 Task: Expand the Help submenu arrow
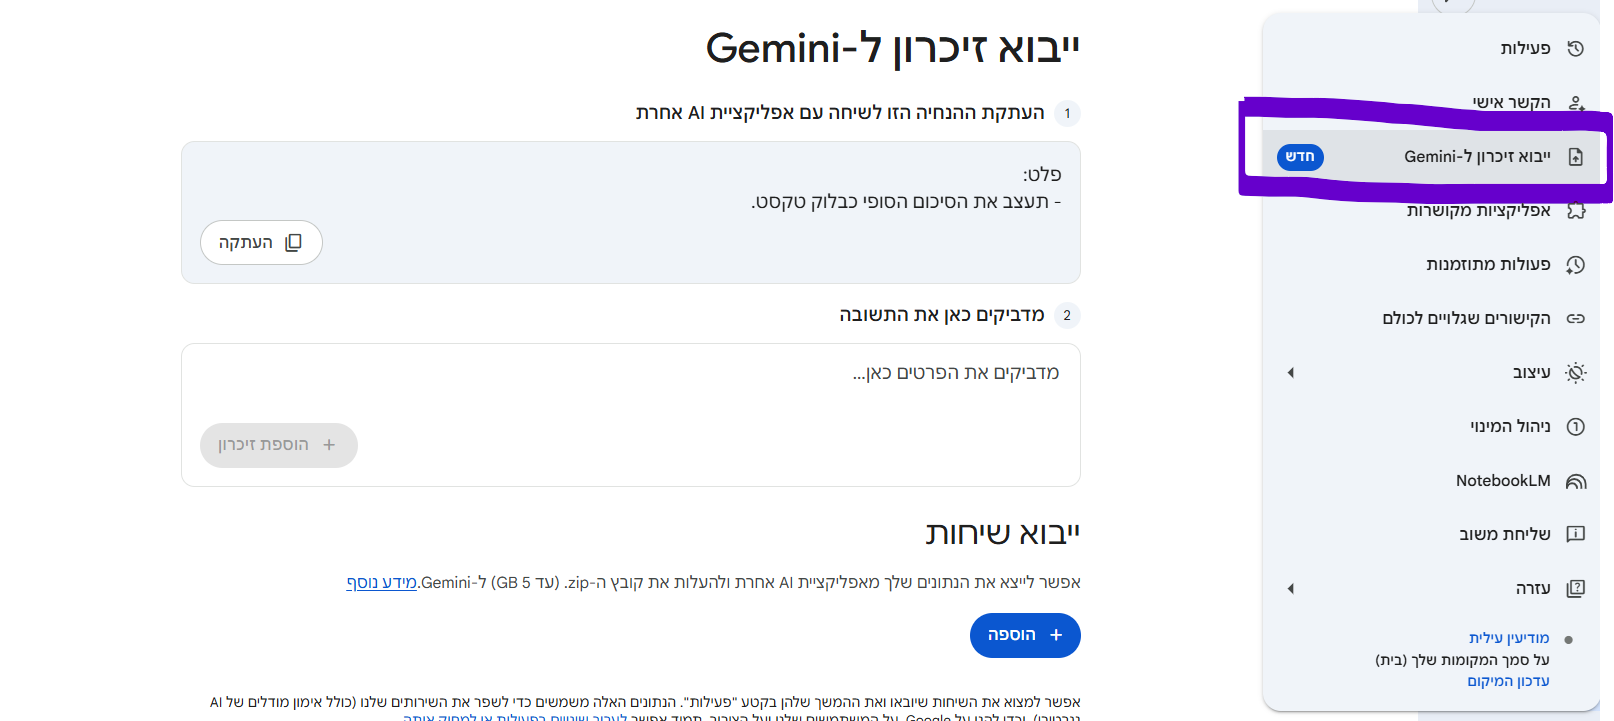coord(1291,589)
